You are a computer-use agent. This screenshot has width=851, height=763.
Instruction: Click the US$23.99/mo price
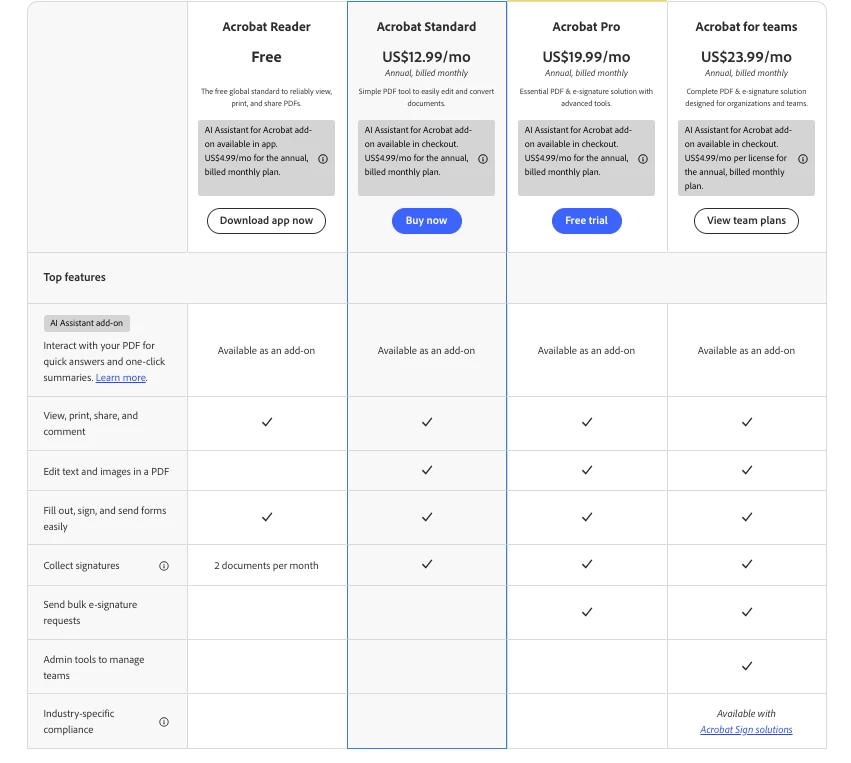pyautogui.click(x=746, y=57)
